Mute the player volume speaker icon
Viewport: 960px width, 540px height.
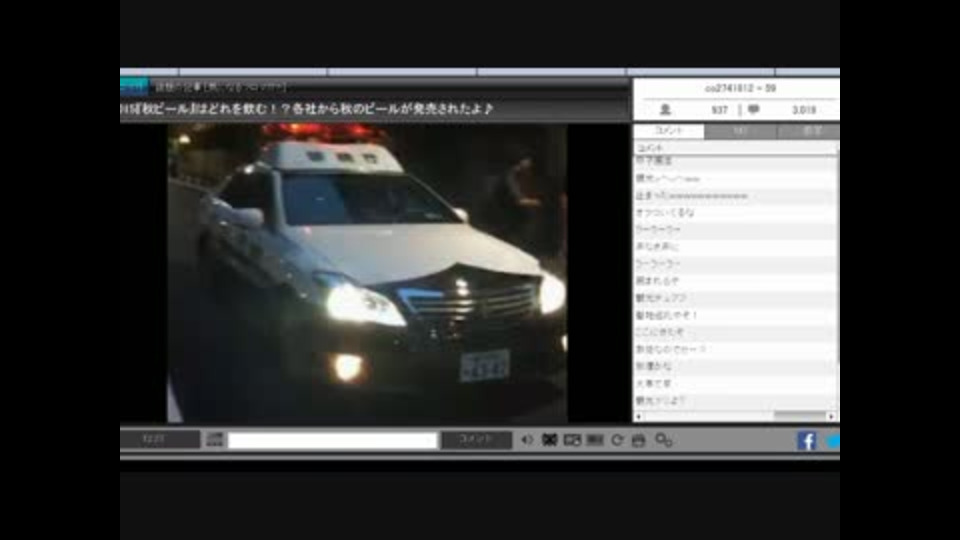pyautogui.click(x=527, y=440)
